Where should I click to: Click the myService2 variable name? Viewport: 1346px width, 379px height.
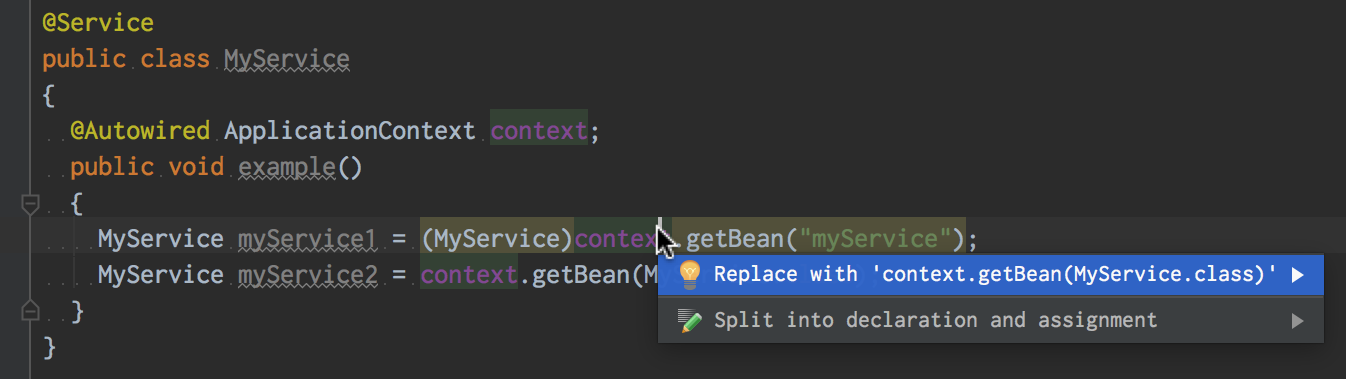point(308,274)
